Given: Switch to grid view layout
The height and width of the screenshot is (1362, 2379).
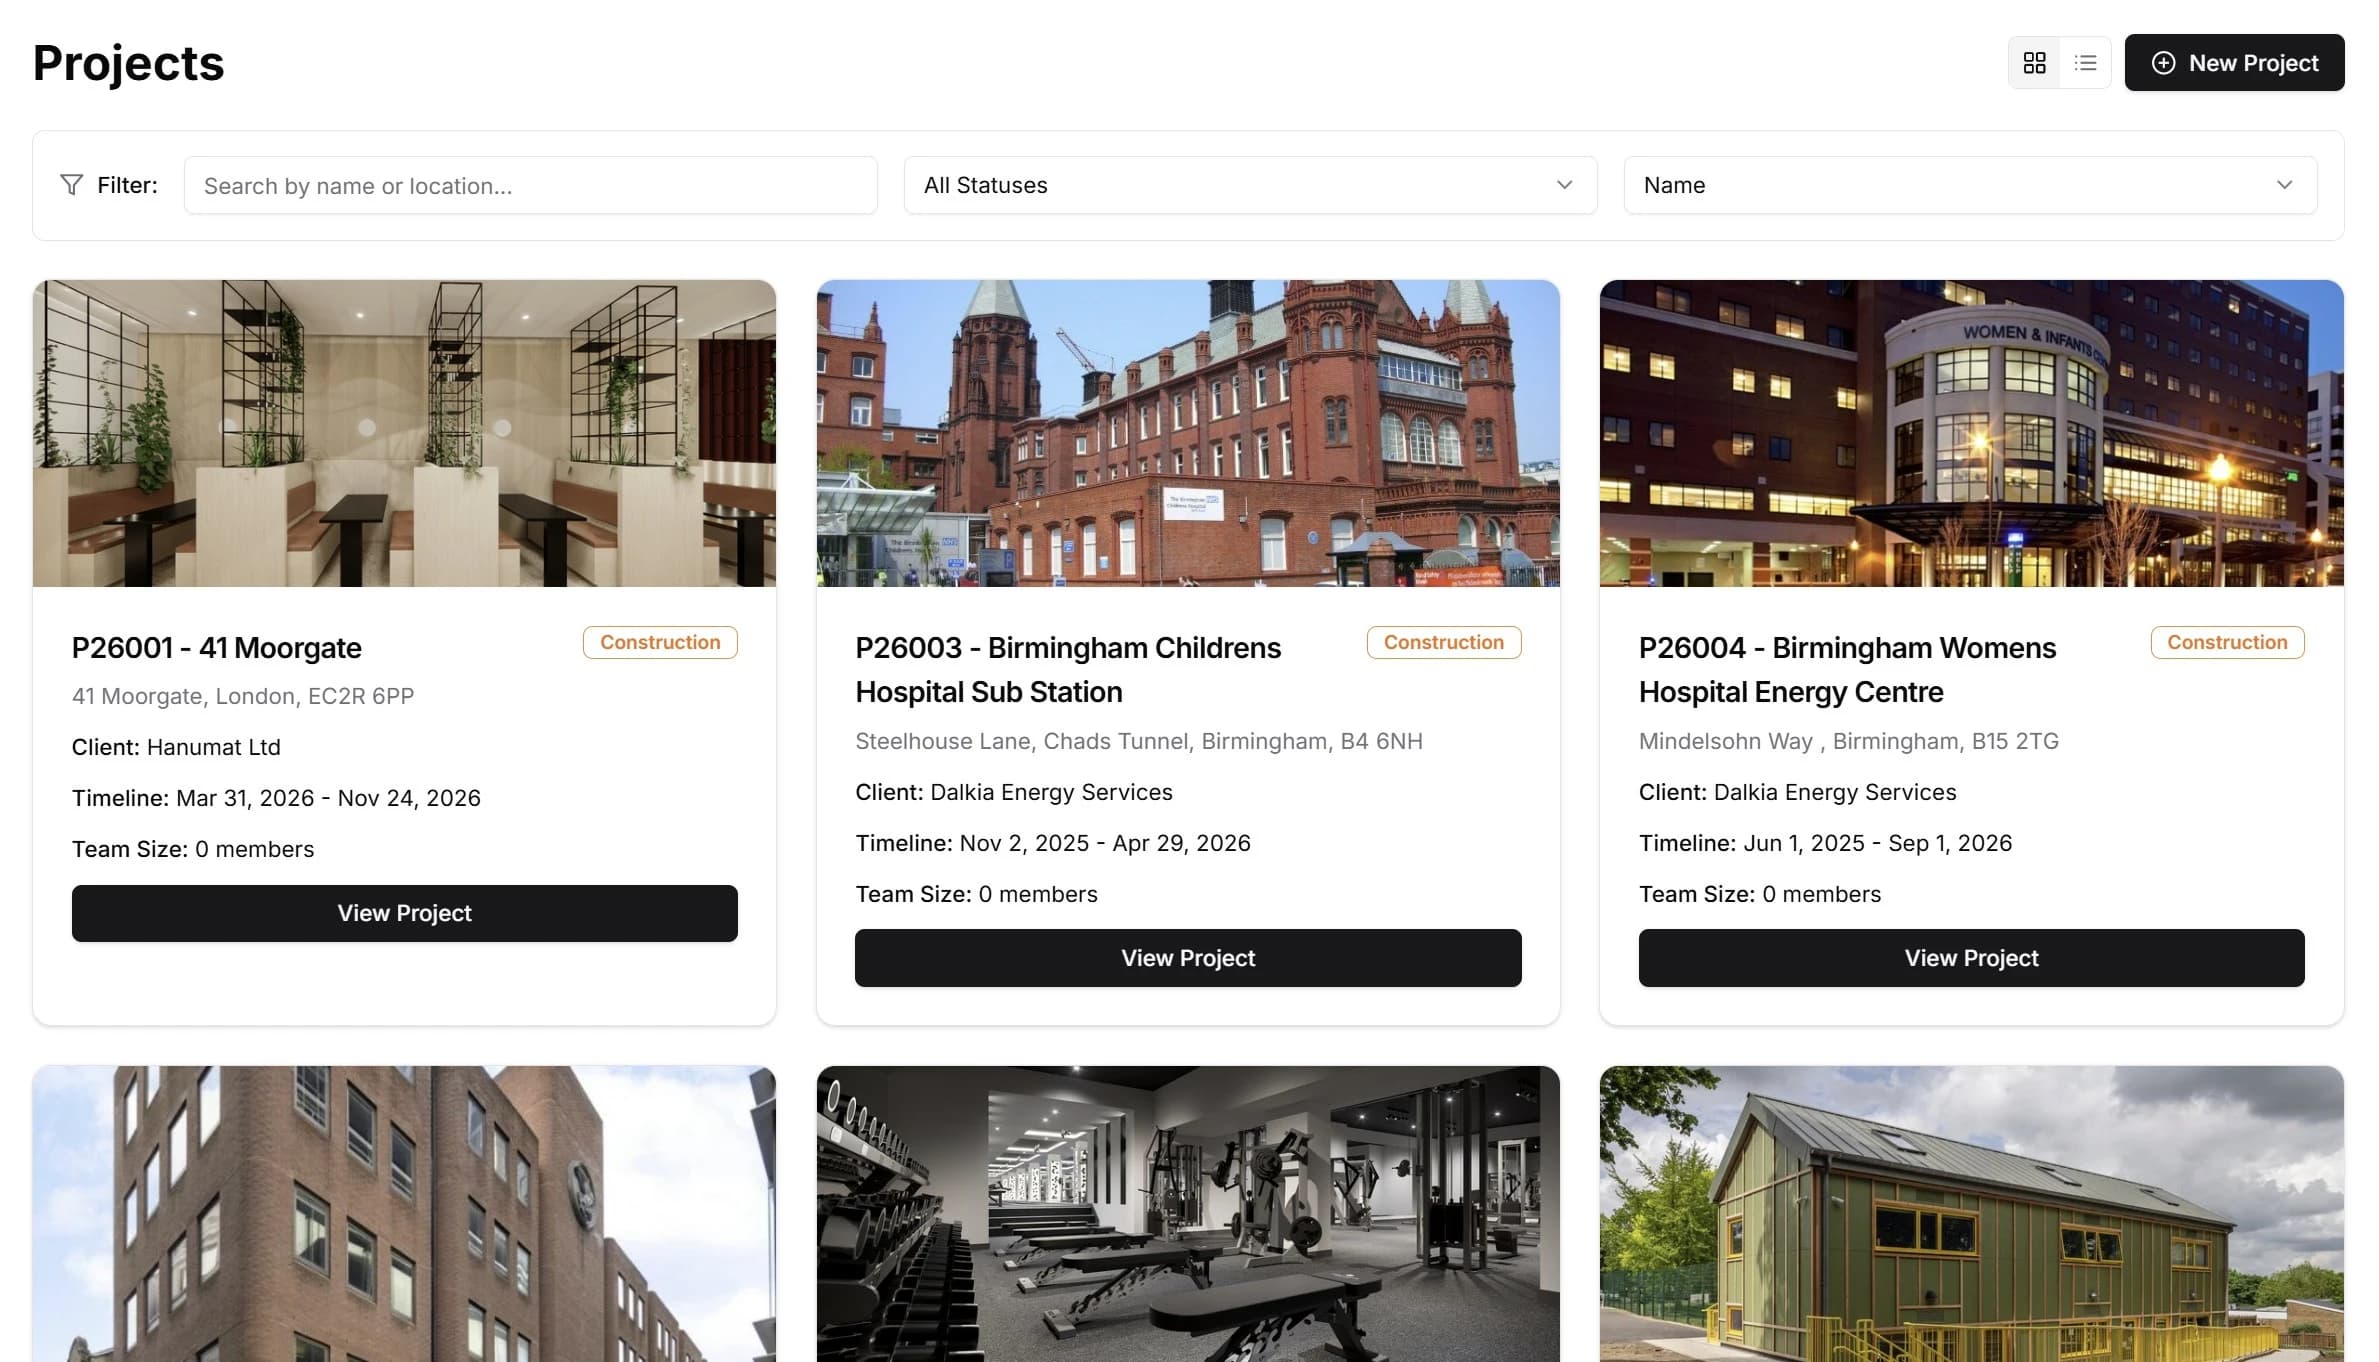Looking at the screenshot, I should click(2034, 62).
